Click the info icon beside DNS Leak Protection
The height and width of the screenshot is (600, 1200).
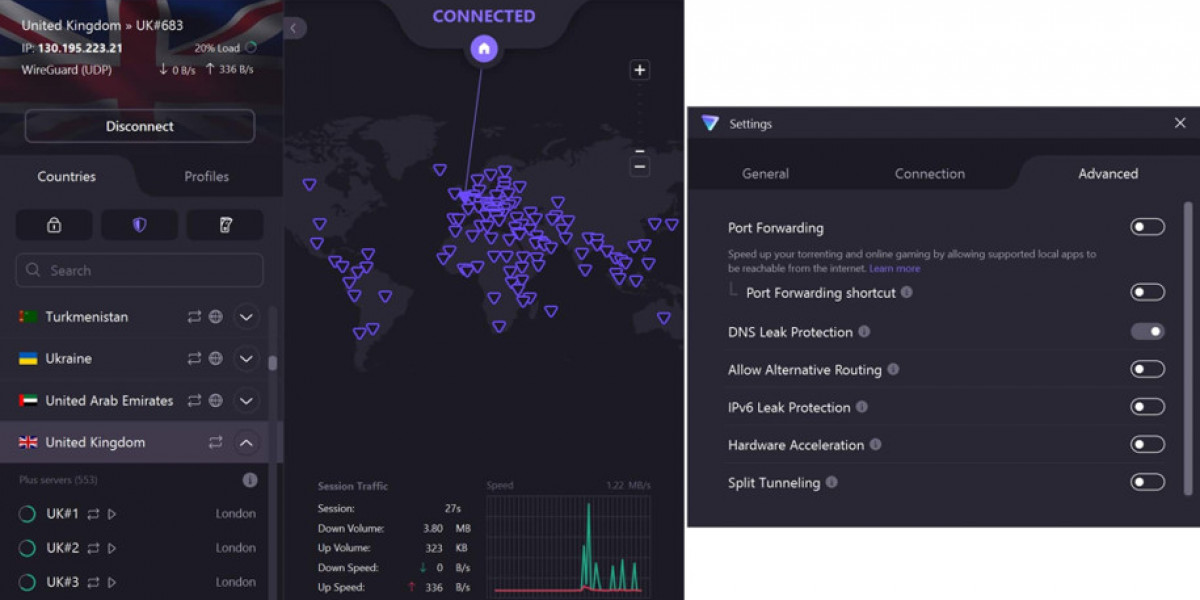tap(864, 332)
